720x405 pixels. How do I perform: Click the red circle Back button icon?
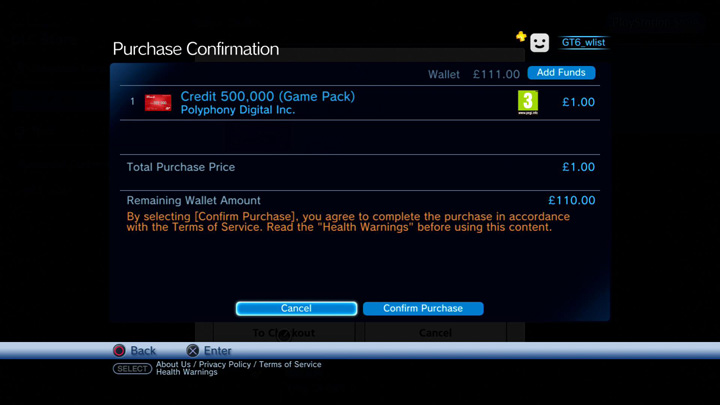click(x=119, y=350)
